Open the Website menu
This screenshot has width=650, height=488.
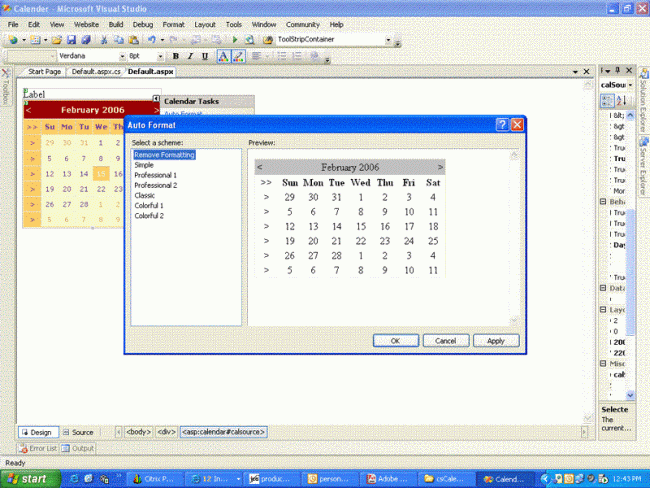[86, 24]
